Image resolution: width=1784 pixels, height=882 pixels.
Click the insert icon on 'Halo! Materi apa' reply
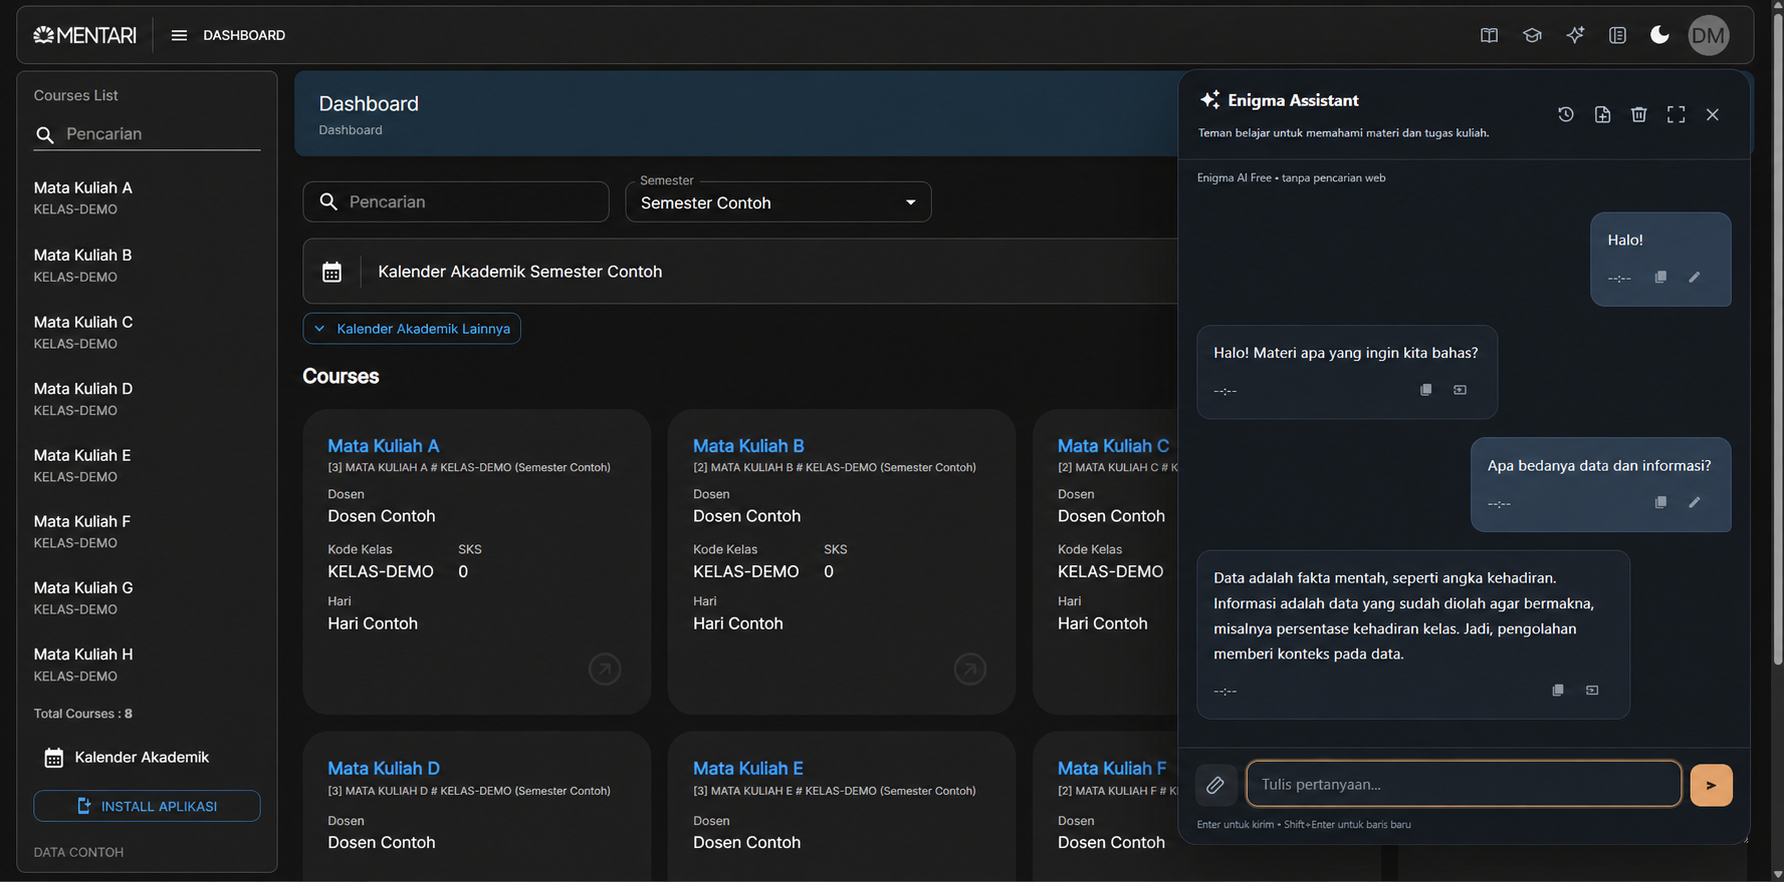[1460, 389]
